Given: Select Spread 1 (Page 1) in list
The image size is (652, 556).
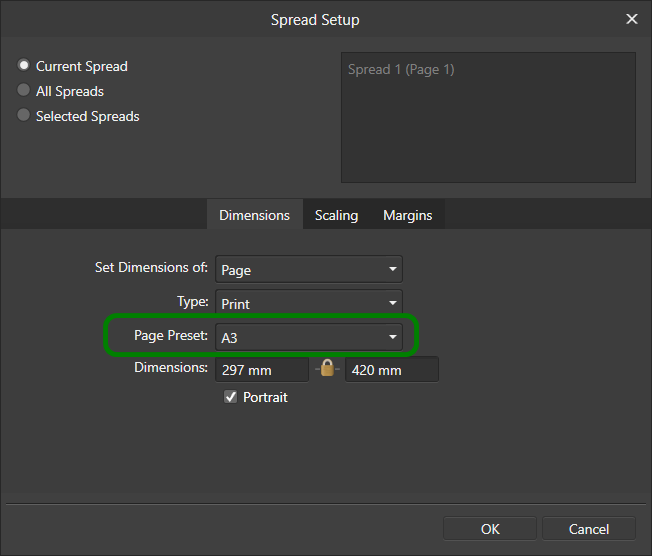Looking at the screenshot, I should [401, 69].
